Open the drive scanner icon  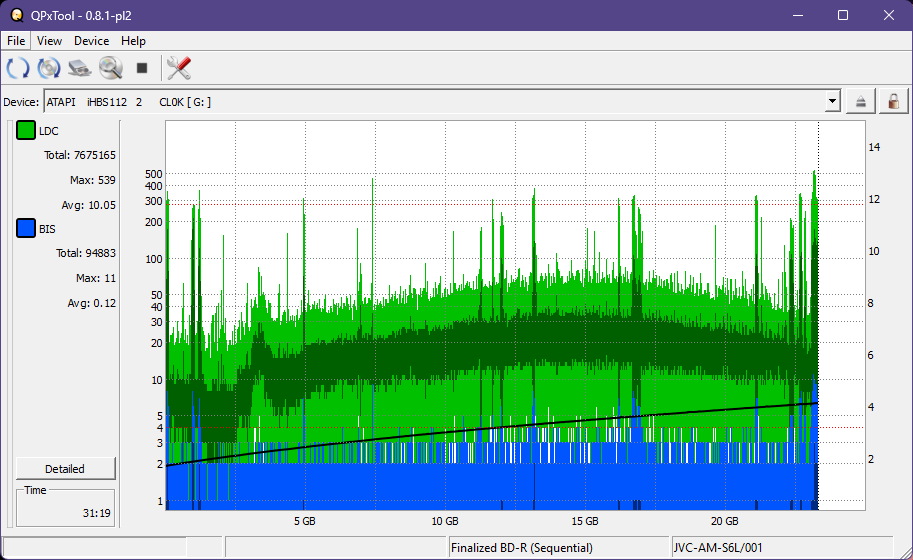(x=80, y=68)
